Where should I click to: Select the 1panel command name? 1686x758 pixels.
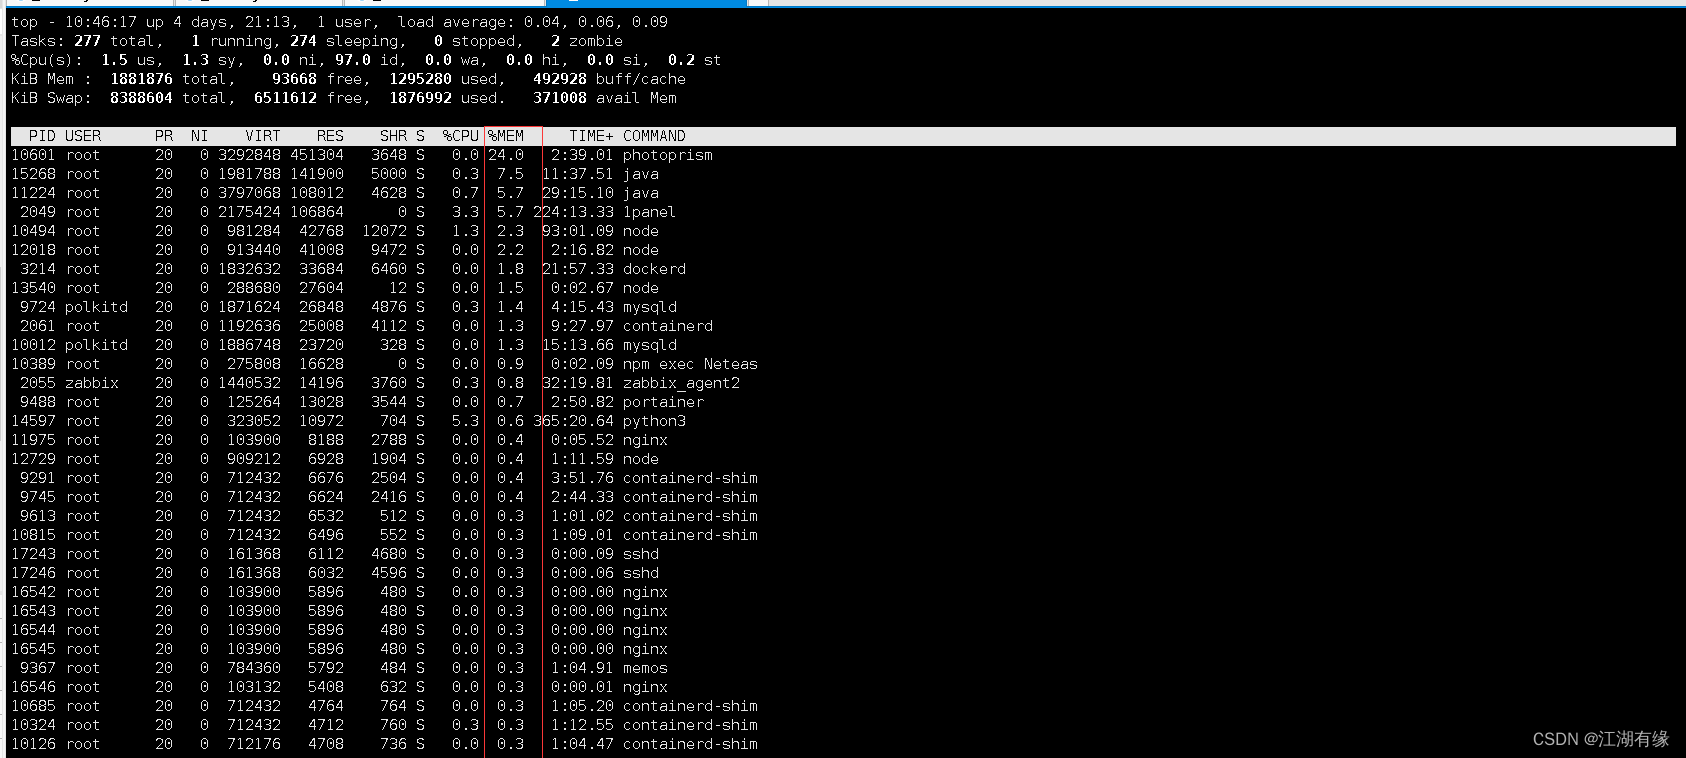coord(650,212)
